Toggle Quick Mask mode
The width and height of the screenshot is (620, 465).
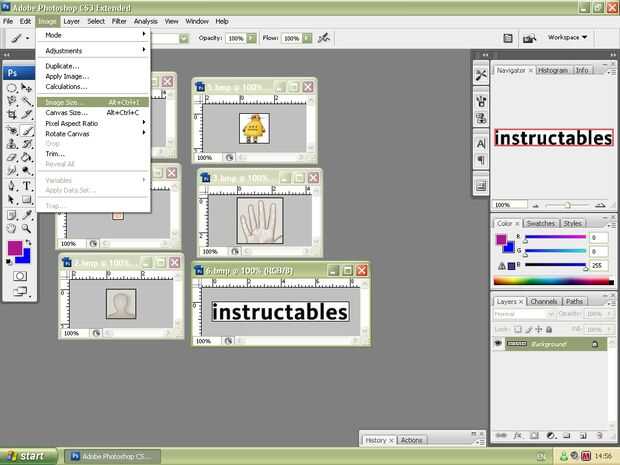point(20,276)
